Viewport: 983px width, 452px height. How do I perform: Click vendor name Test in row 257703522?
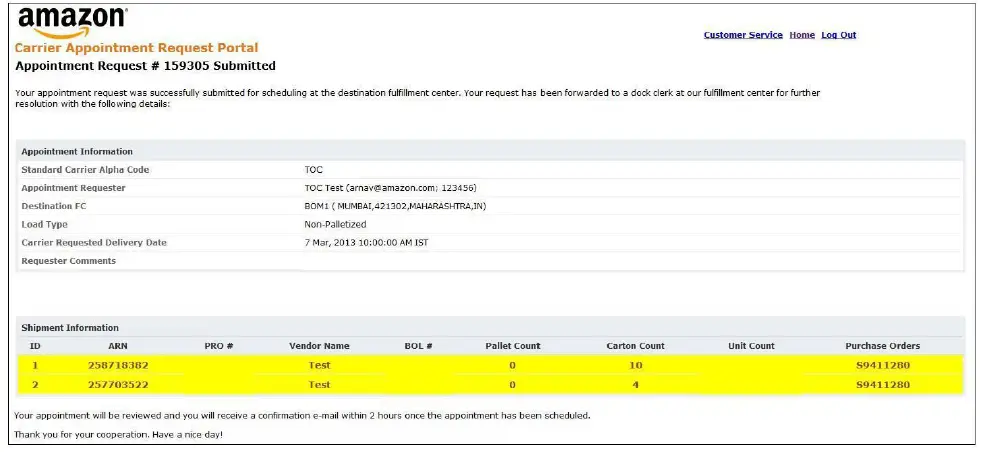pyautogui.click(x=319, y=385)
